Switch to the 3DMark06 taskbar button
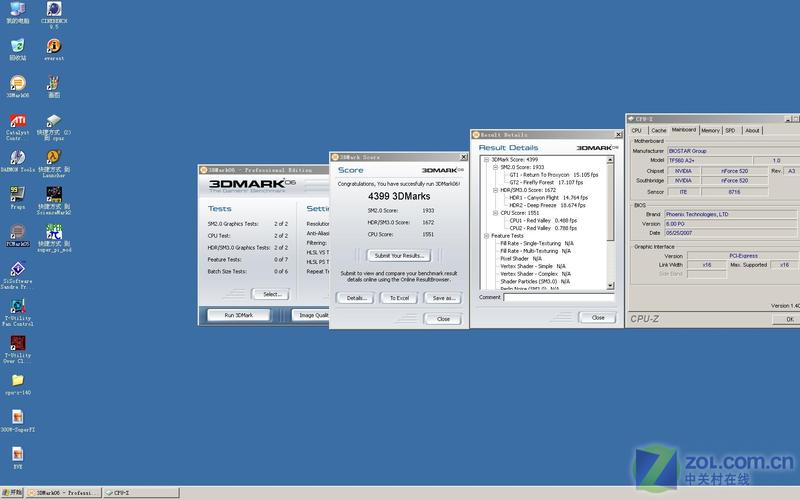This screenshot has height=500, width=800. pyautogui.click(x=63, y=493)
